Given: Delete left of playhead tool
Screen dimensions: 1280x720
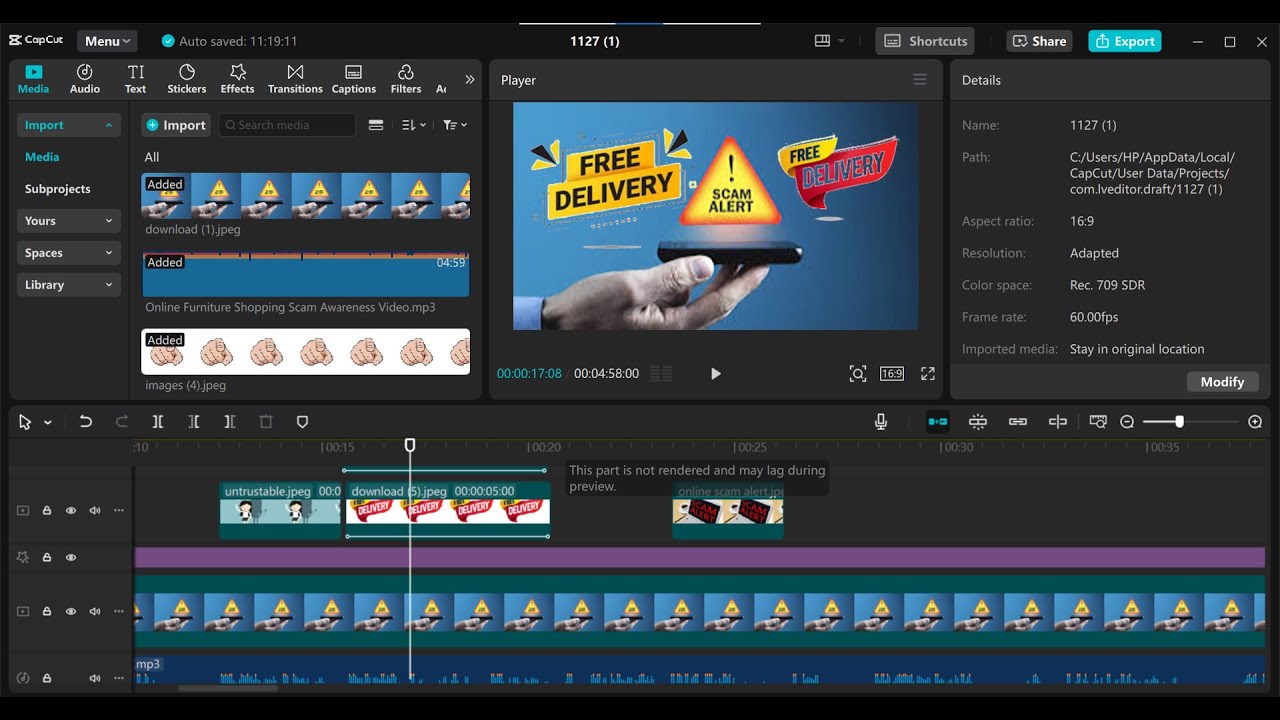Looking at the screenshot, I should (x=194, y=422).
